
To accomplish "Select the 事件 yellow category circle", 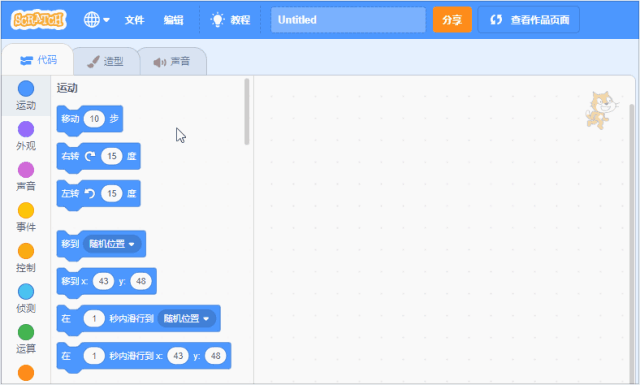I will tap(26, 210).
